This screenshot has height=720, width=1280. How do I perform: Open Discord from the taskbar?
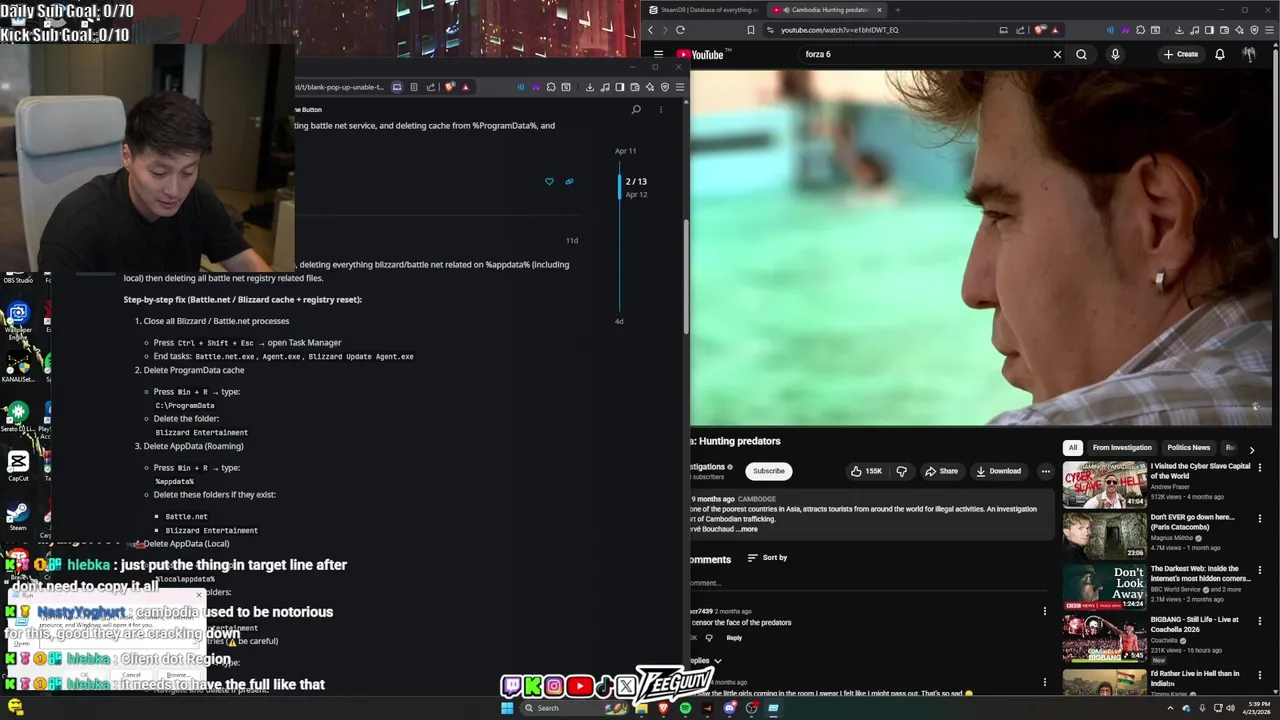point(729,708)
